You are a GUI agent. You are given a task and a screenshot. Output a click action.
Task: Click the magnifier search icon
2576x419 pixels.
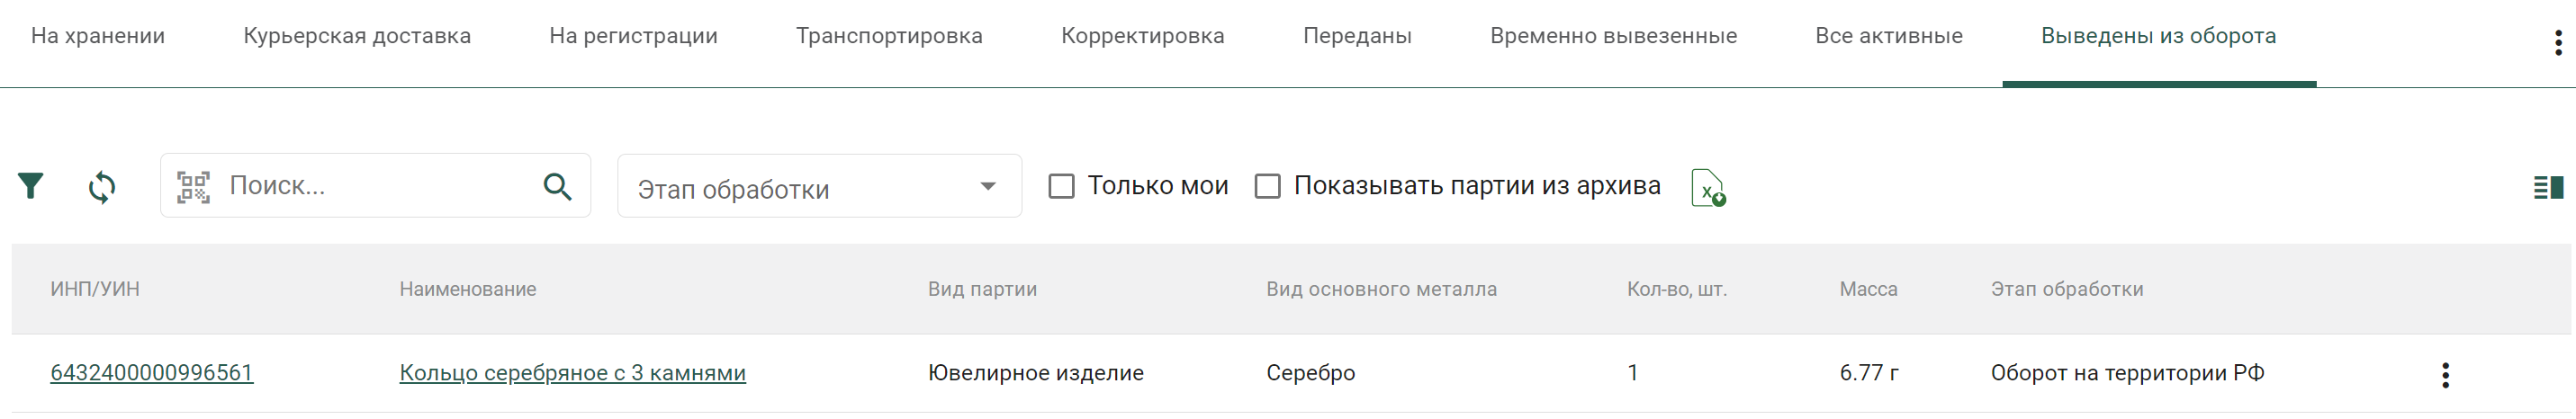(x=558, y=186)
